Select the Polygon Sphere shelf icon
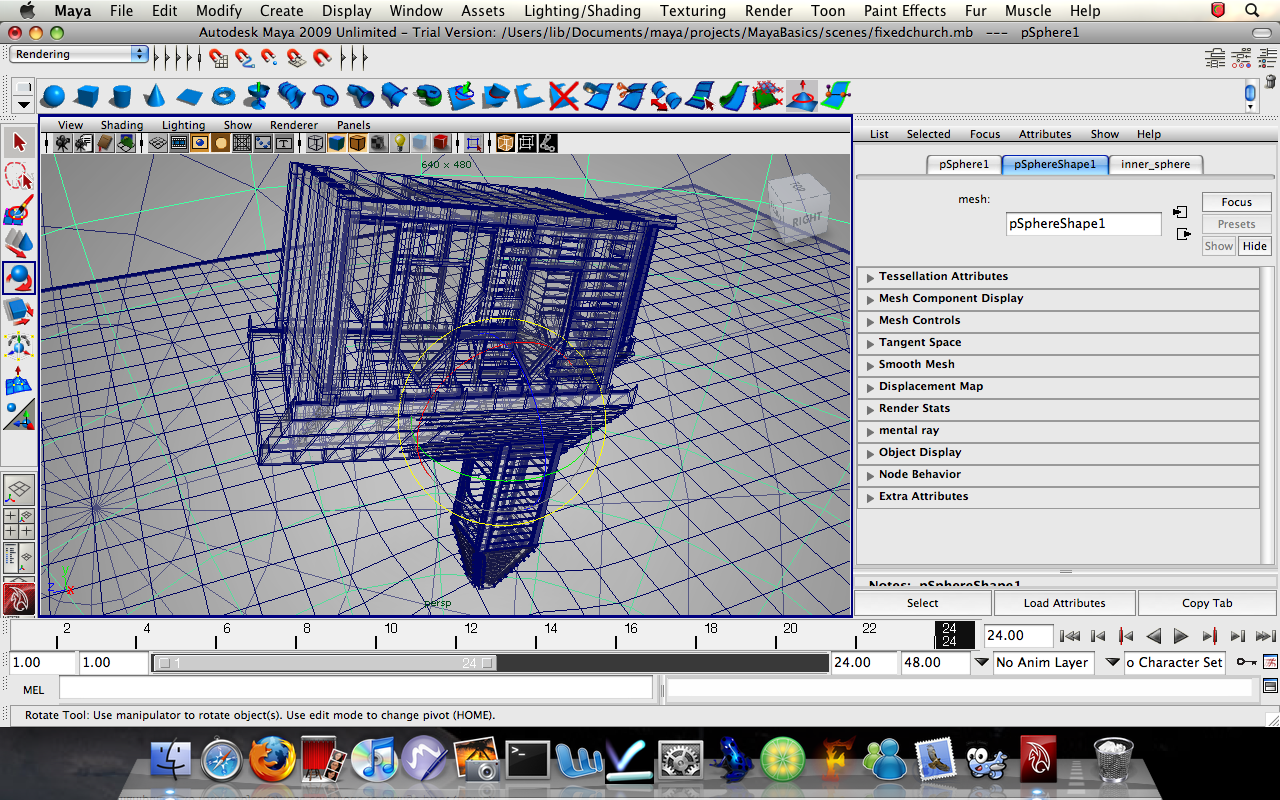The height and width of the screenshot is (800, 1280). click(54, 96)
